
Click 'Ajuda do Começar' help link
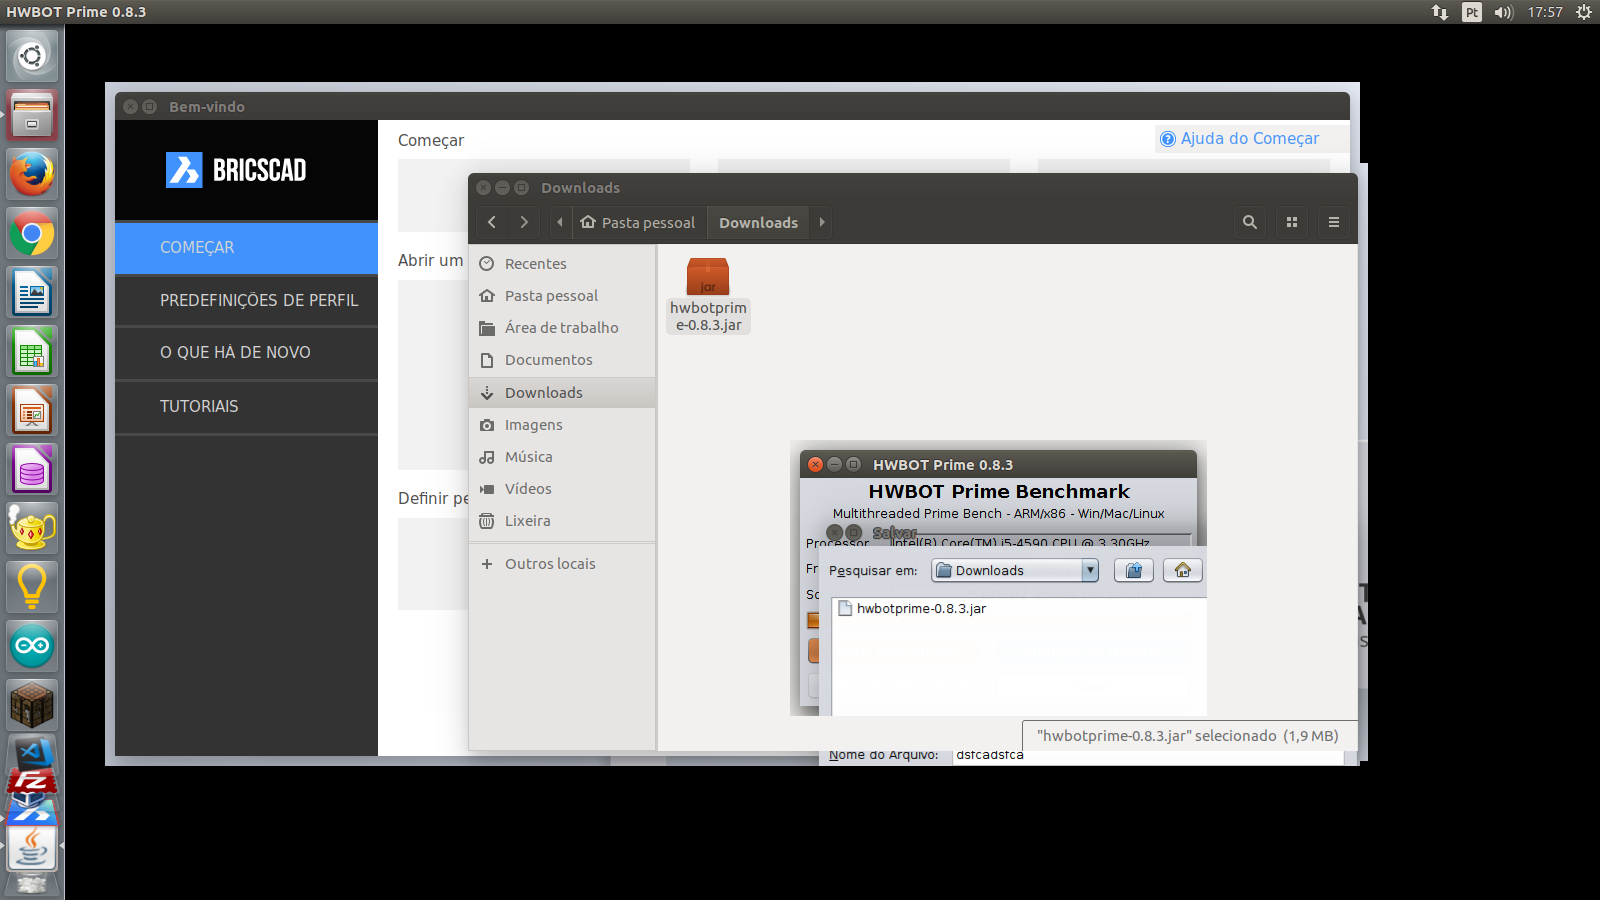(1239, 139)
